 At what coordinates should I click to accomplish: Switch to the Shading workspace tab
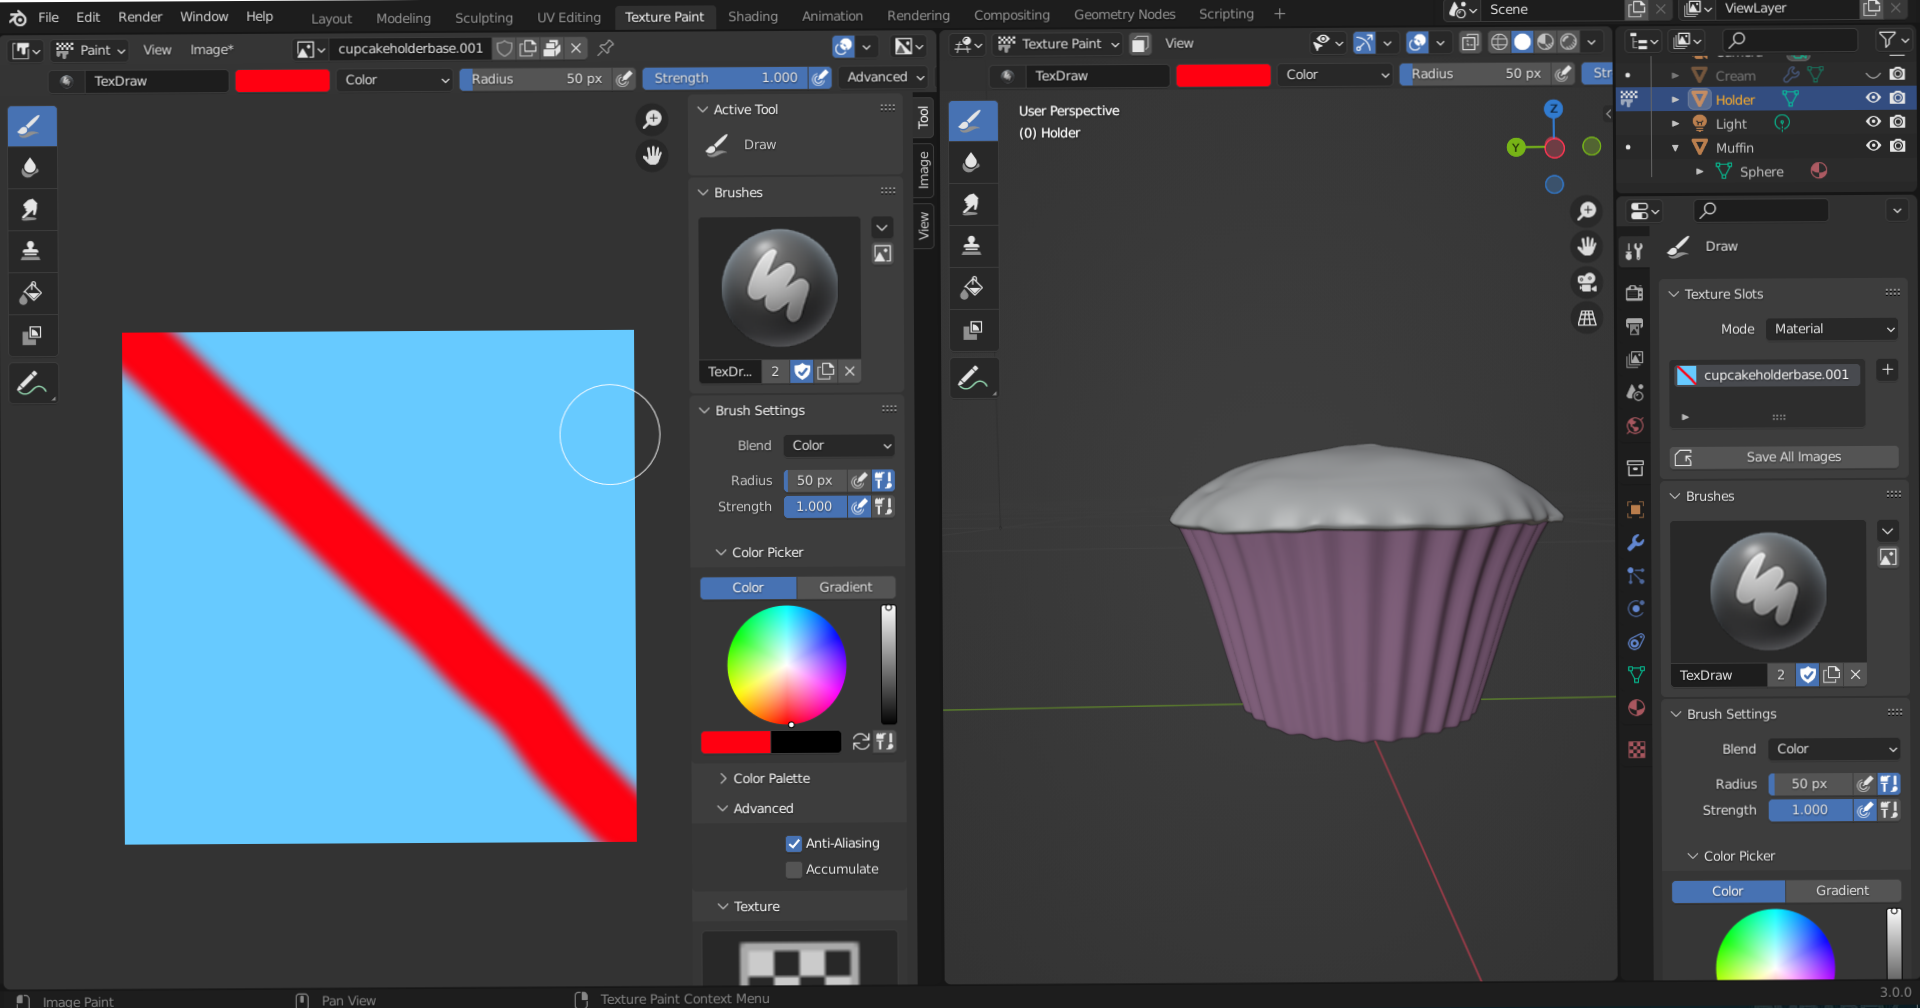point(753,17)
